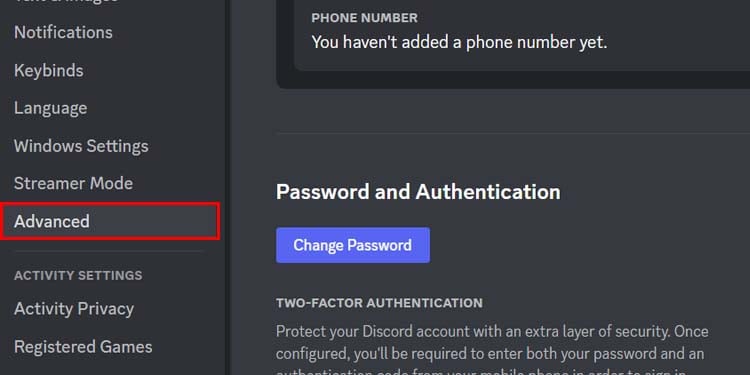The width and height of the screenshot is (750, 375).
Task: Click the Change Password button
Action: 353,245
